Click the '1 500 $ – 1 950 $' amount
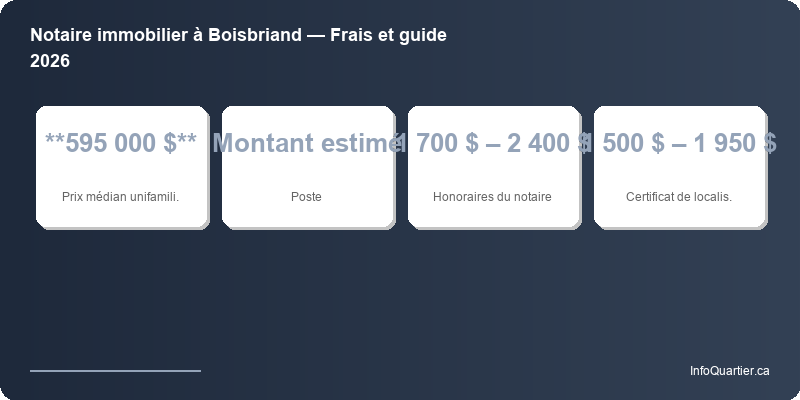 (680, 143)
